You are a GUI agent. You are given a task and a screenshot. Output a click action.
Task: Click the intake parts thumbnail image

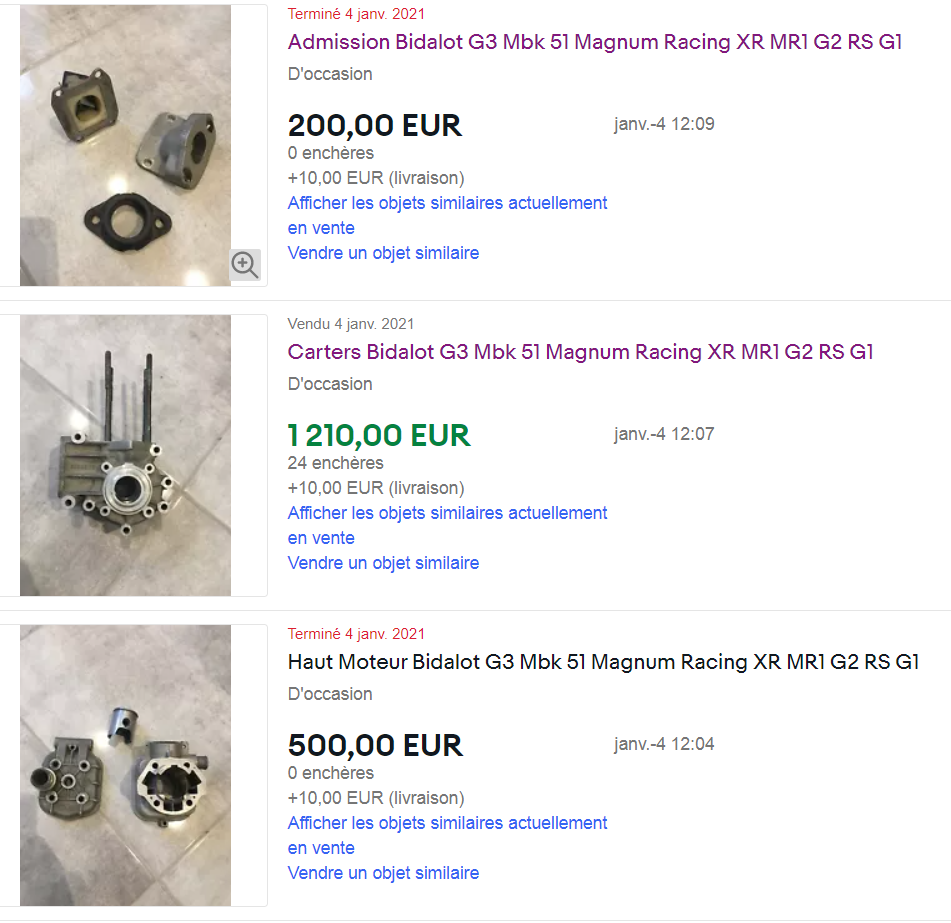coord(126,146)
